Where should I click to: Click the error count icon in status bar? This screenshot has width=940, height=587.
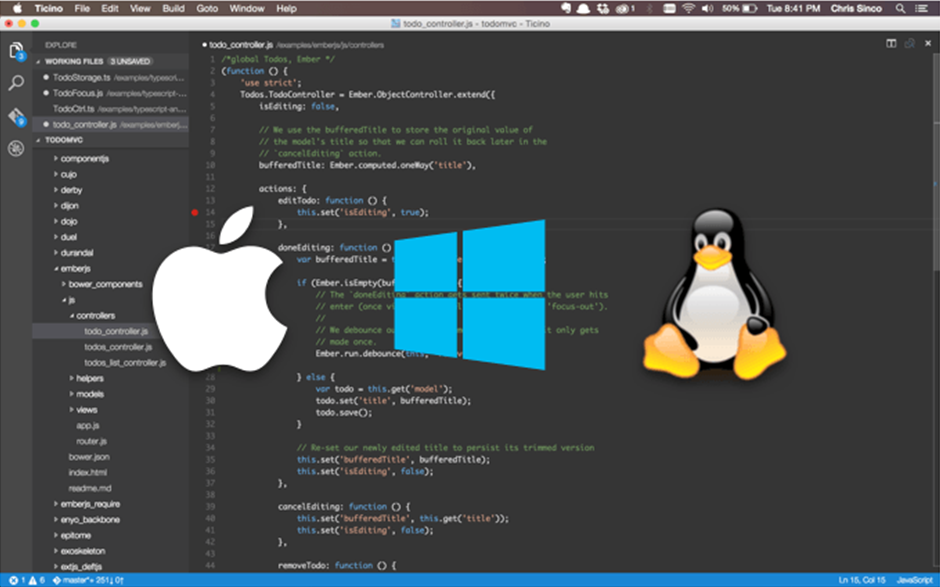pyautogui.click(x=13, y=580)
